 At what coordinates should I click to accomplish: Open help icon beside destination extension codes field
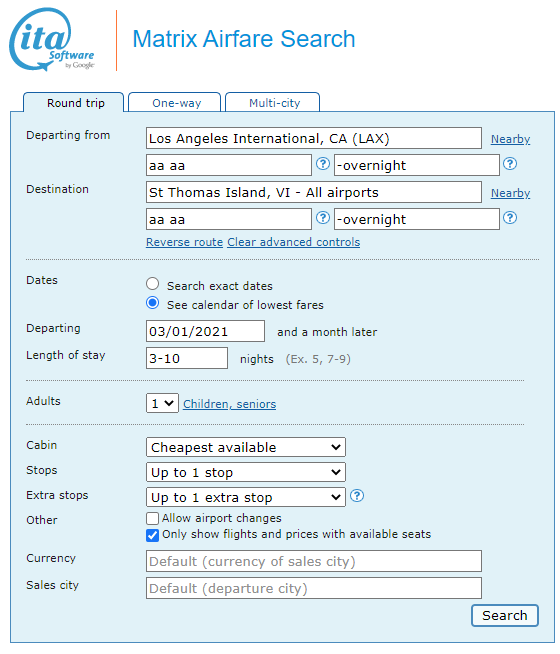510,218
